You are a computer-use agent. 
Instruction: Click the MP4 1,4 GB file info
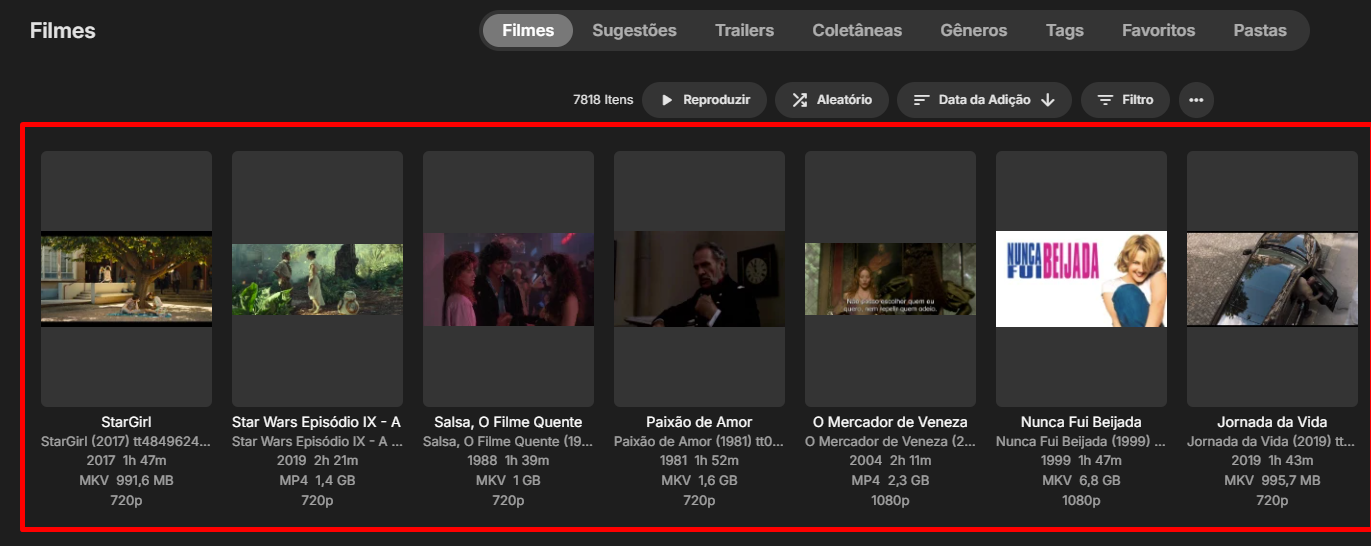[x=317, y=481]
